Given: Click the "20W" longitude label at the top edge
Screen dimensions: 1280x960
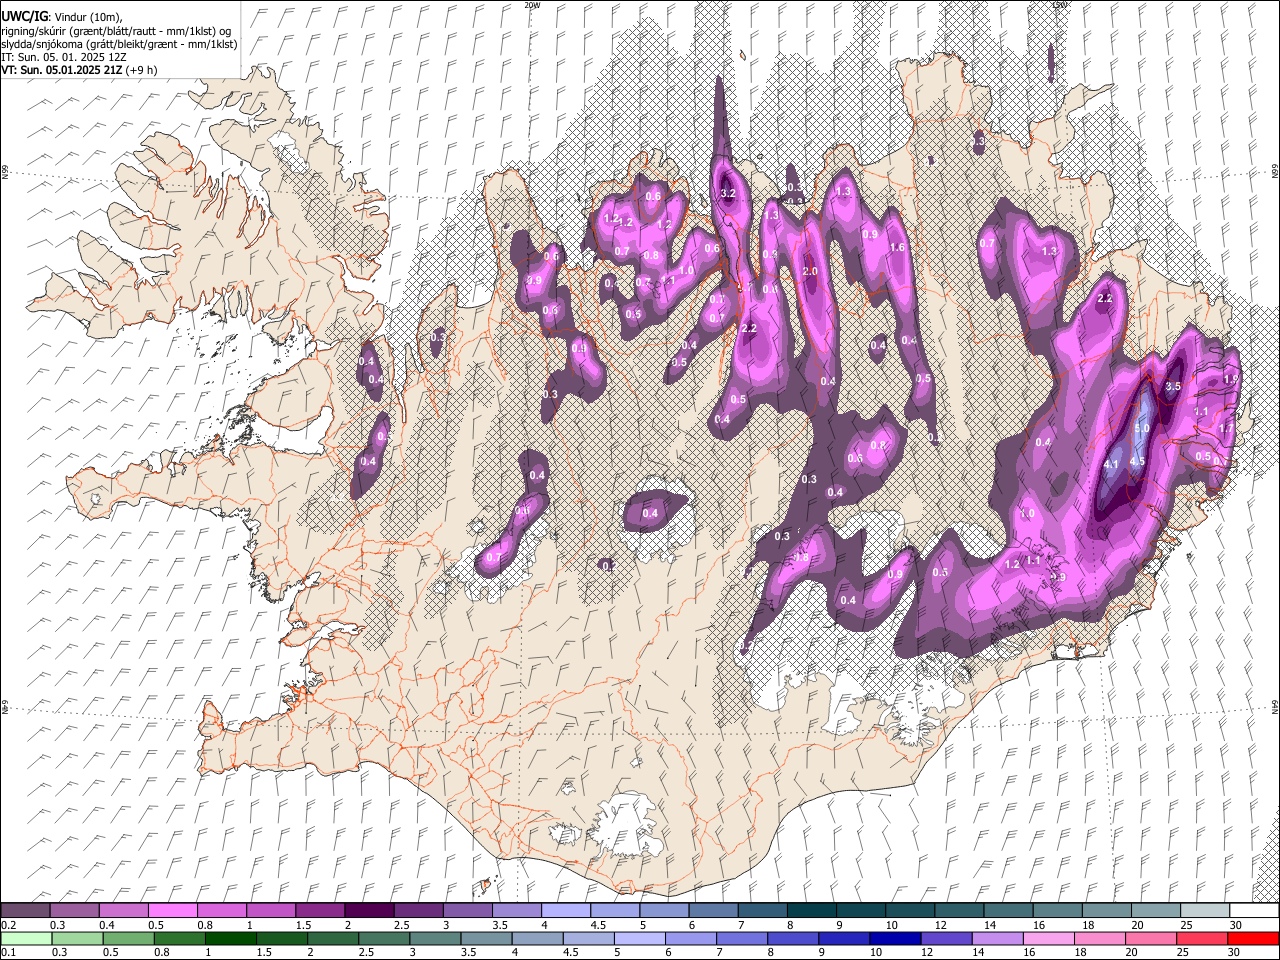Looking at the screenshot, I should pos(532,4).
